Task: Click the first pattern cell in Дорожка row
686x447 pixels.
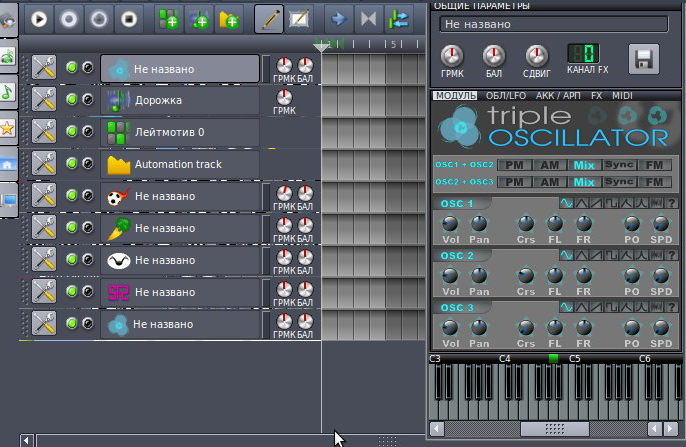Action: (x=330, y=100)
